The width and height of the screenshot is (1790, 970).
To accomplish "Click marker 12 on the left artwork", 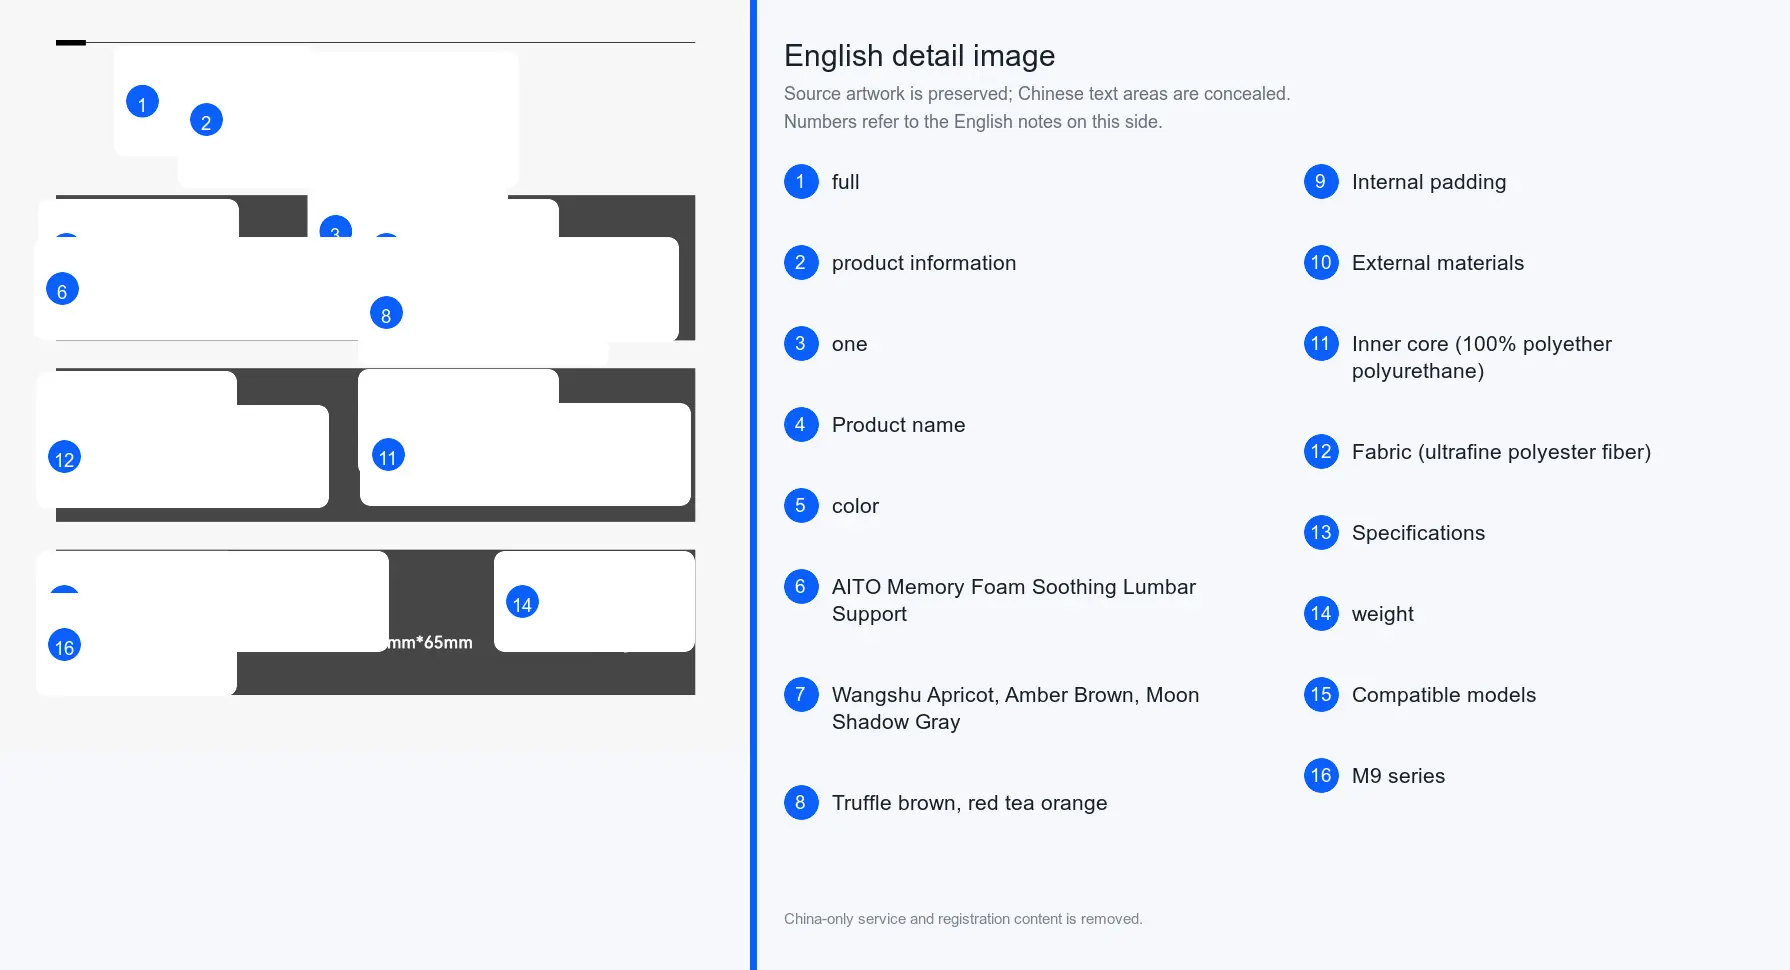I will (x=64, y=457).
